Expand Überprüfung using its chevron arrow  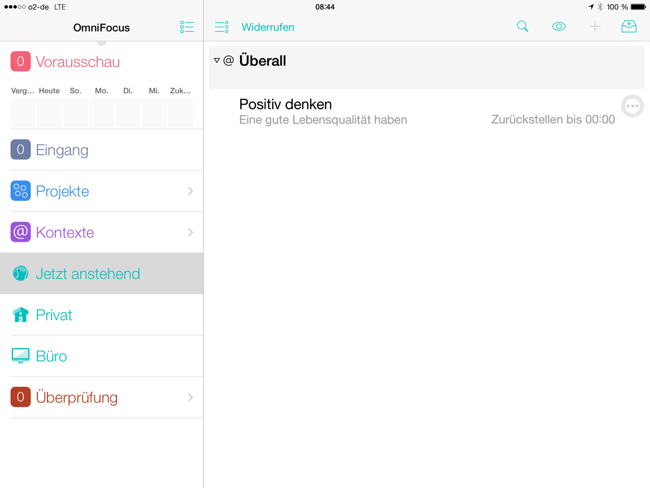(x=190, y=397)
